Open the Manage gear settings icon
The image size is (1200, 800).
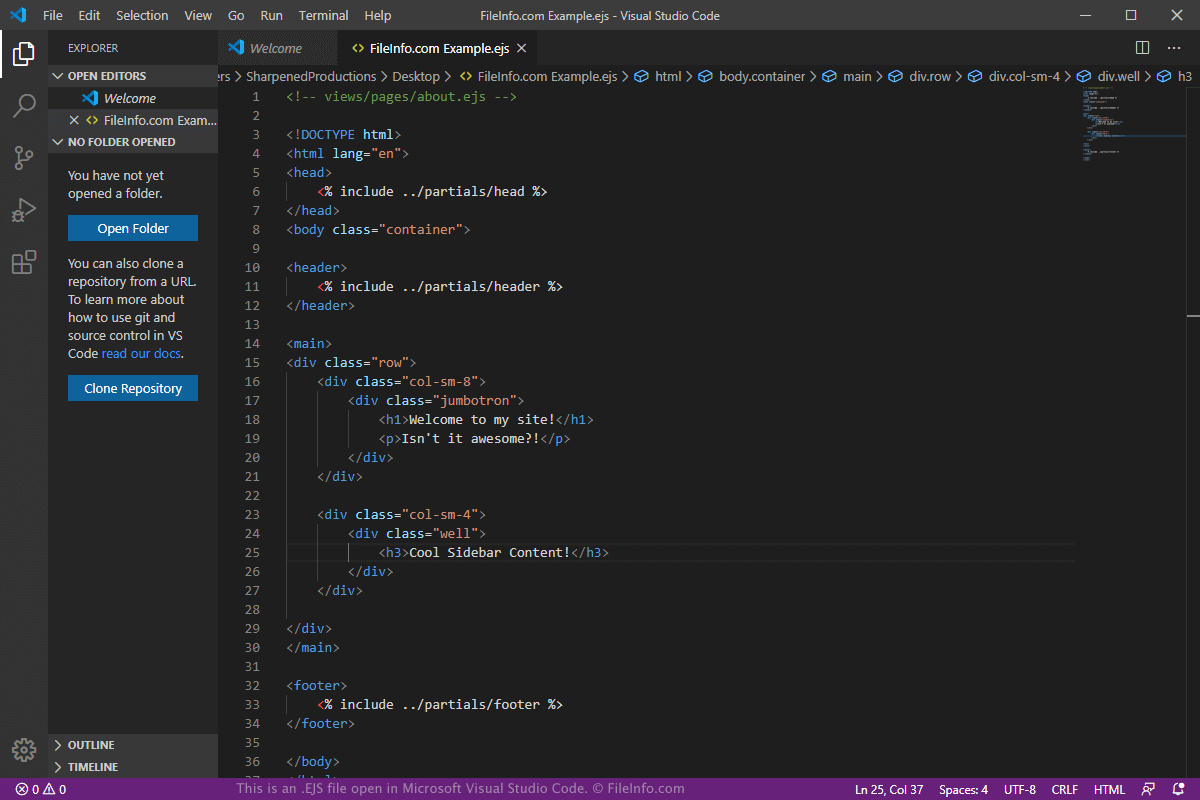click(24, 749)
